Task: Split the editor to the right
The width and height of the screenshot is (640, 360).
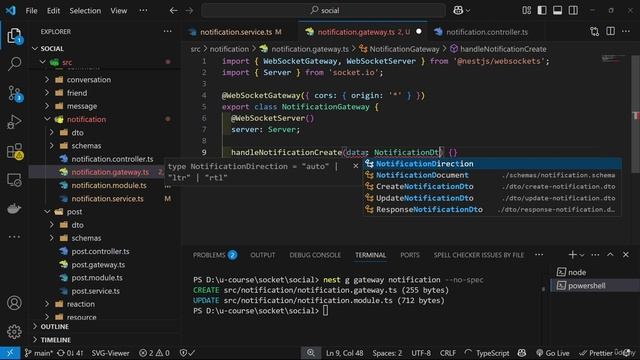Action: (x=611, y=32)
